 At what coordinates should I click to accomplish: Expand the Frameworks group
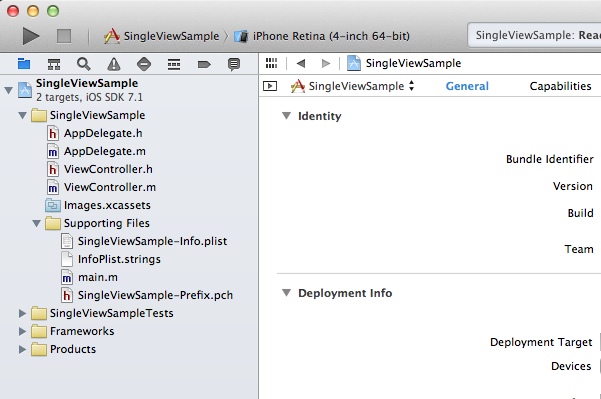pyautogui.click(x=22, y=331)
